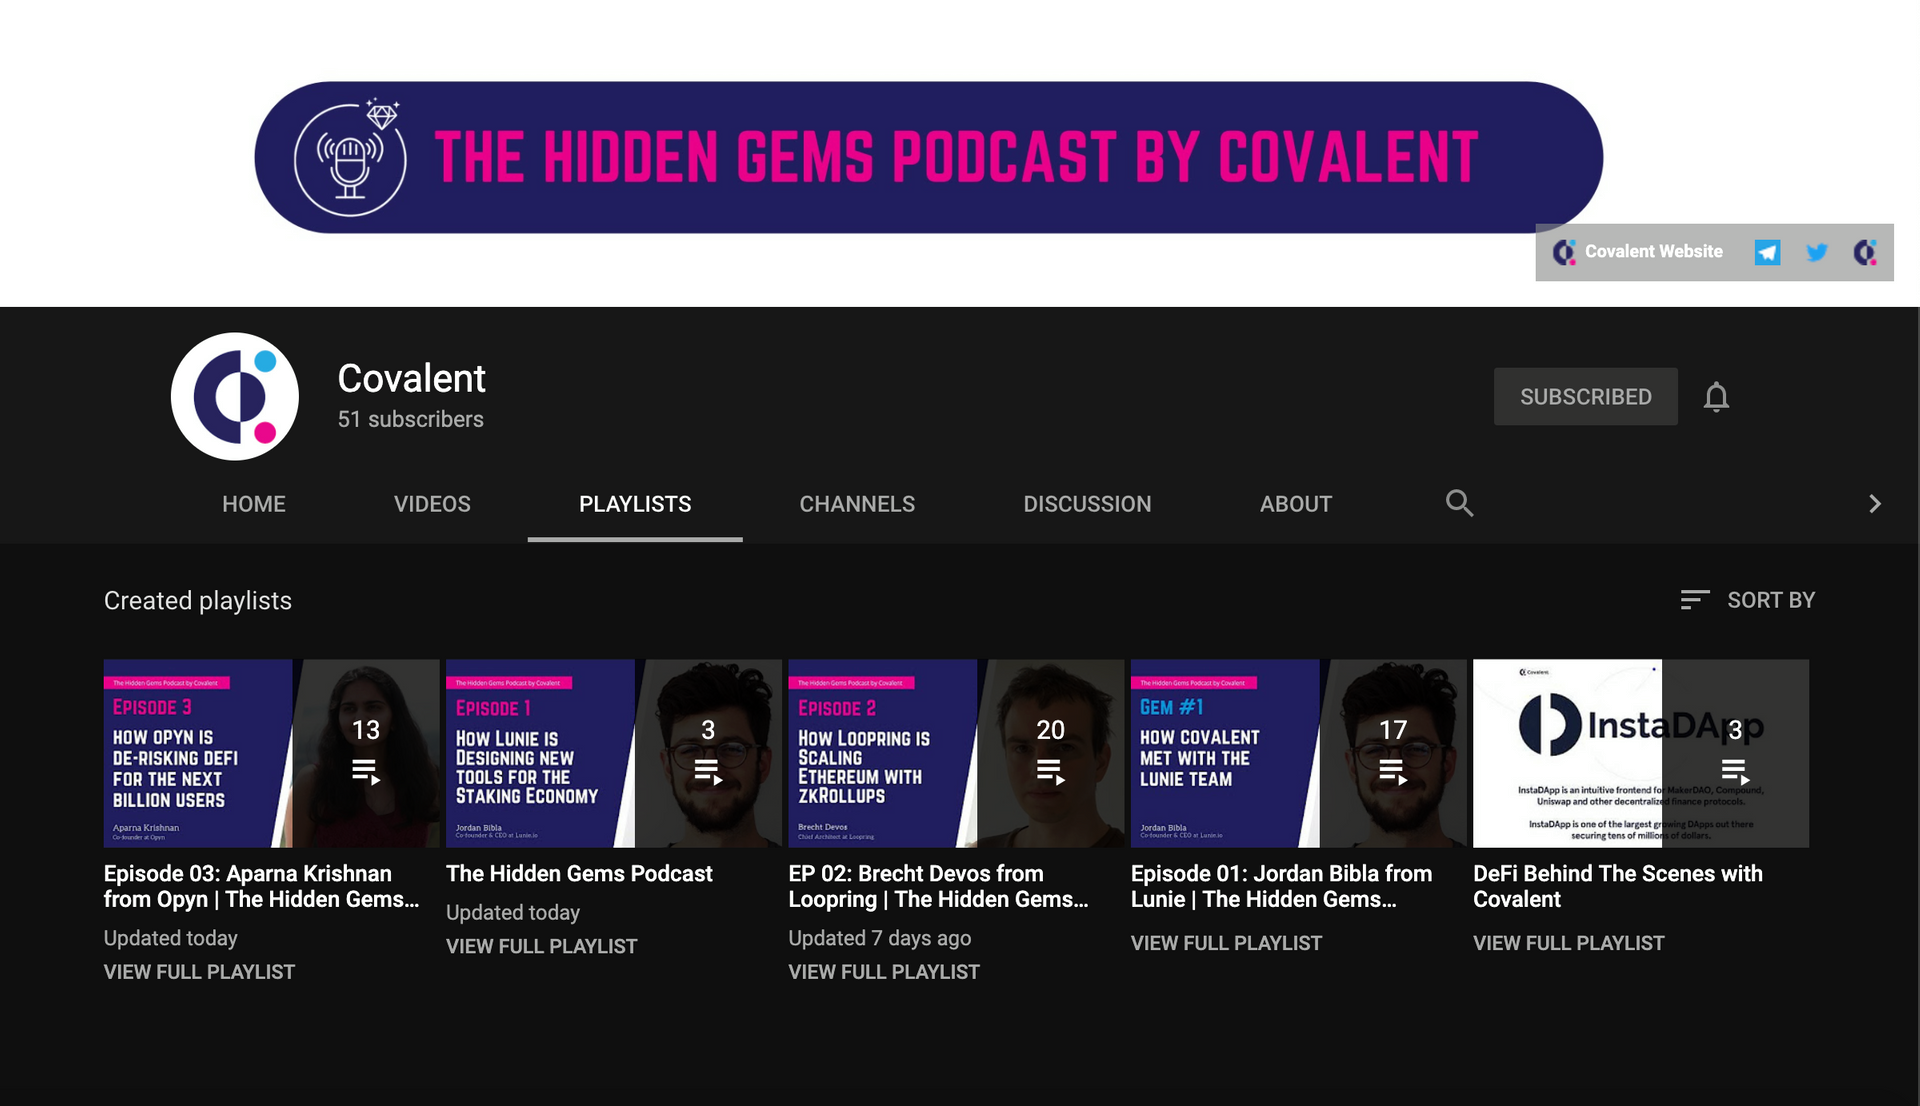View full playlist for The Hidden Gems Podcast

(541, 946)
